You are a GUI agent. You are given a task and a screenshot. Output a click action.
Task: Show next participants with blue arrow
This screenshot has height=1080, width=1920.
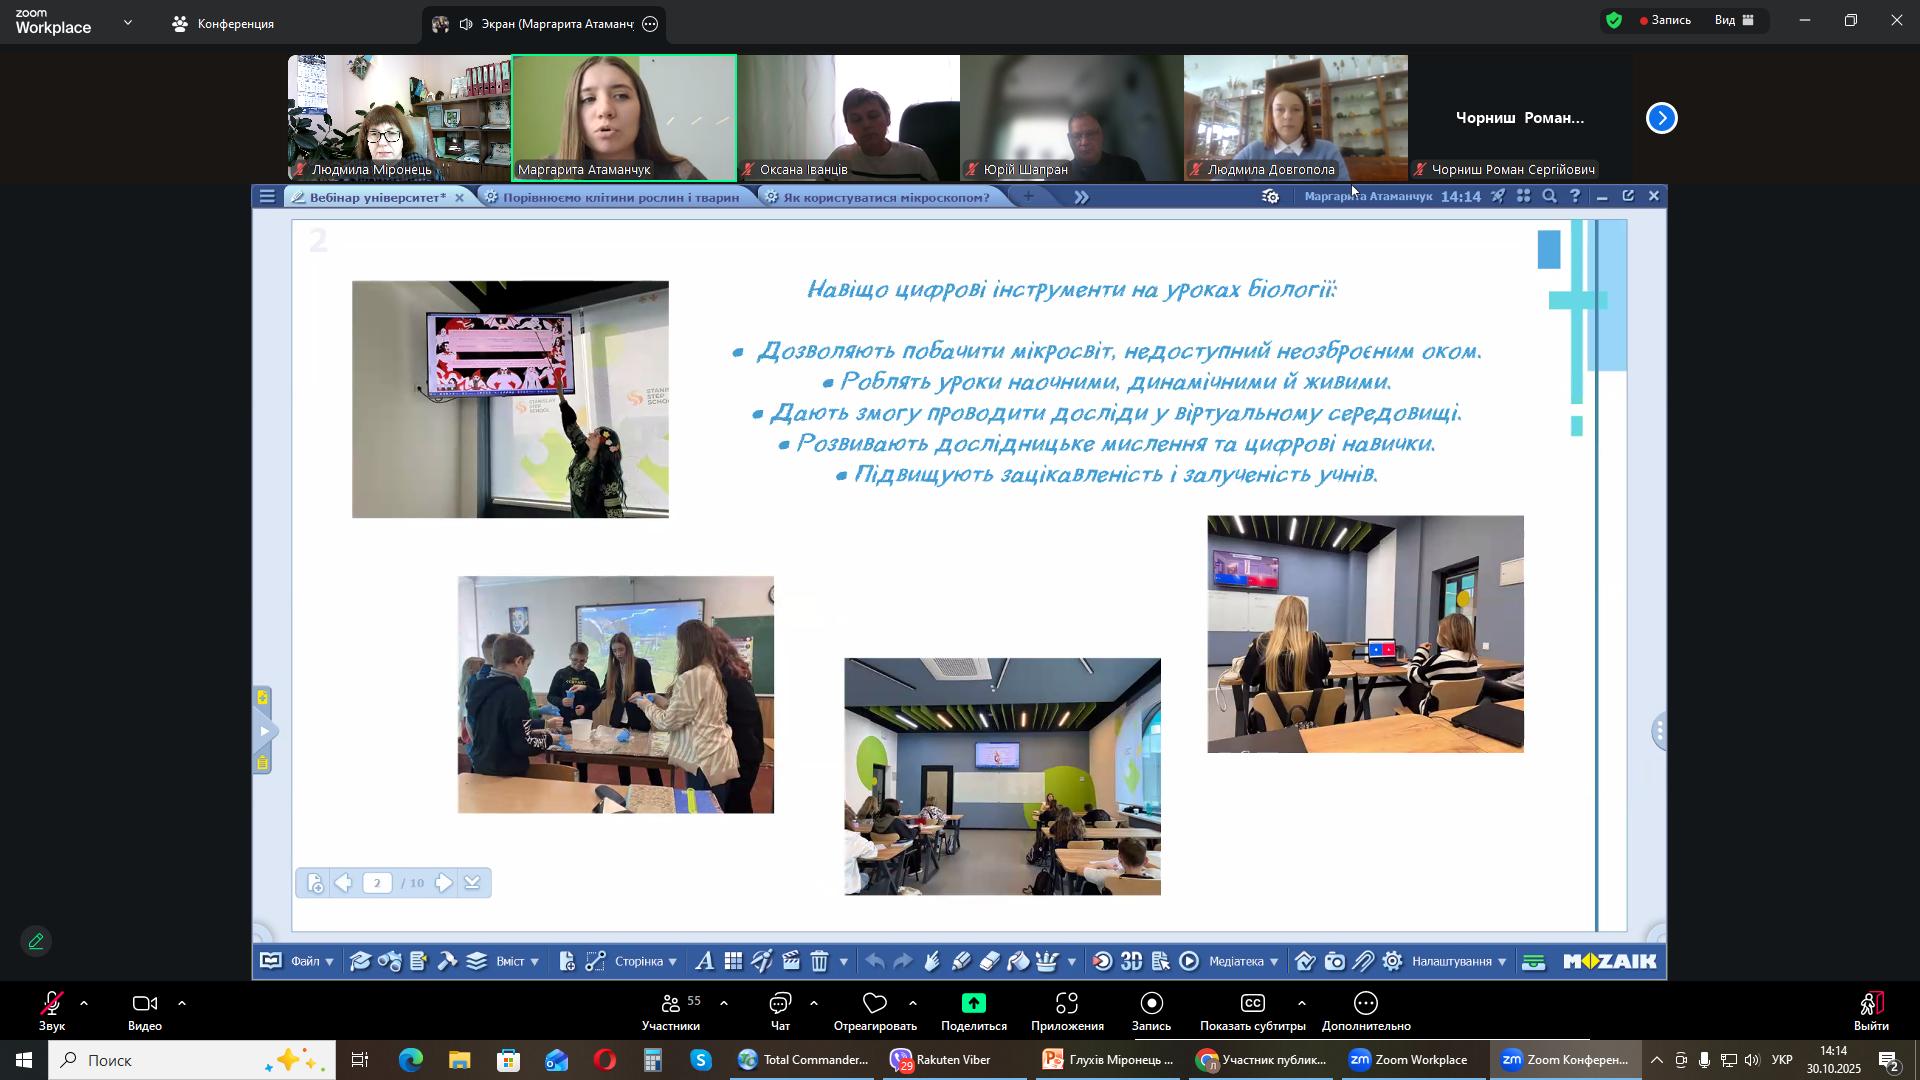point(1662,118)
